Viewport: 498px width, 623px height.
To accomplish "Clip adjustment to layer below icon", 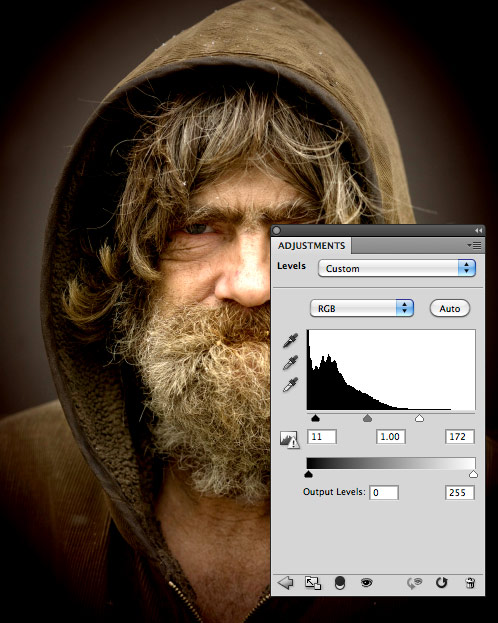I will click(x=340, y=583).
